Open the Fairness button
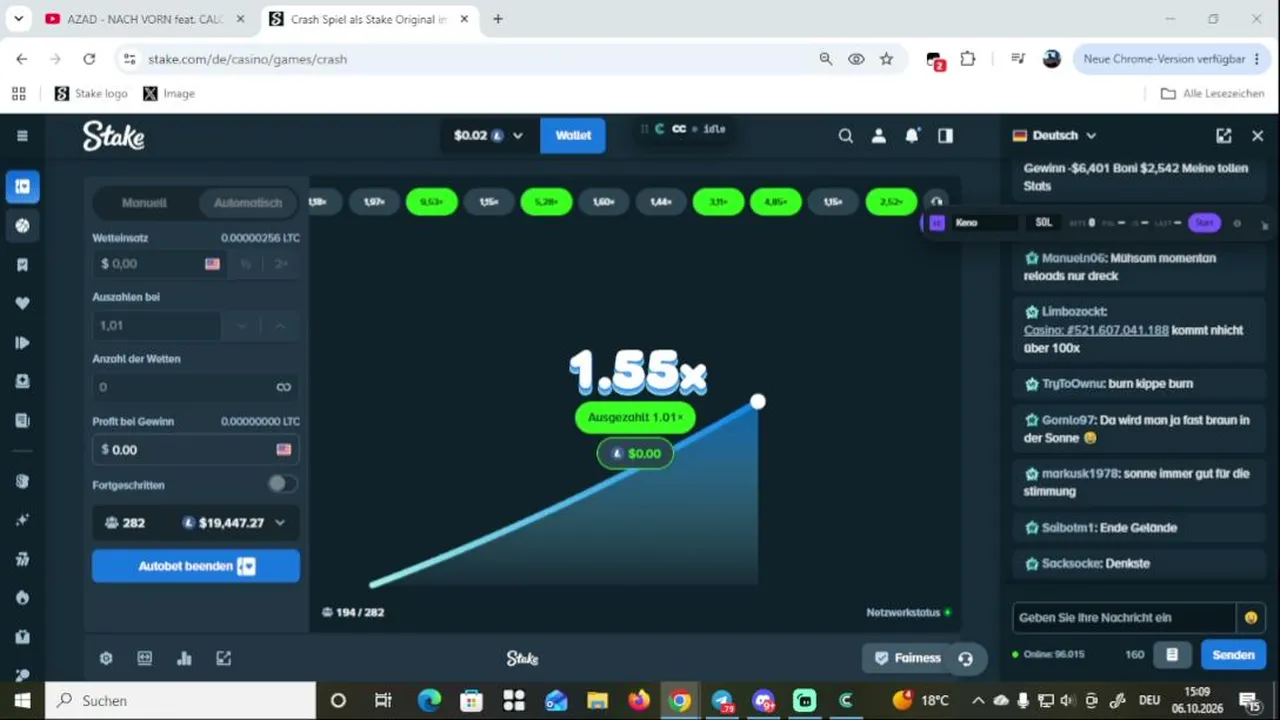 click(x=907, y=658)
